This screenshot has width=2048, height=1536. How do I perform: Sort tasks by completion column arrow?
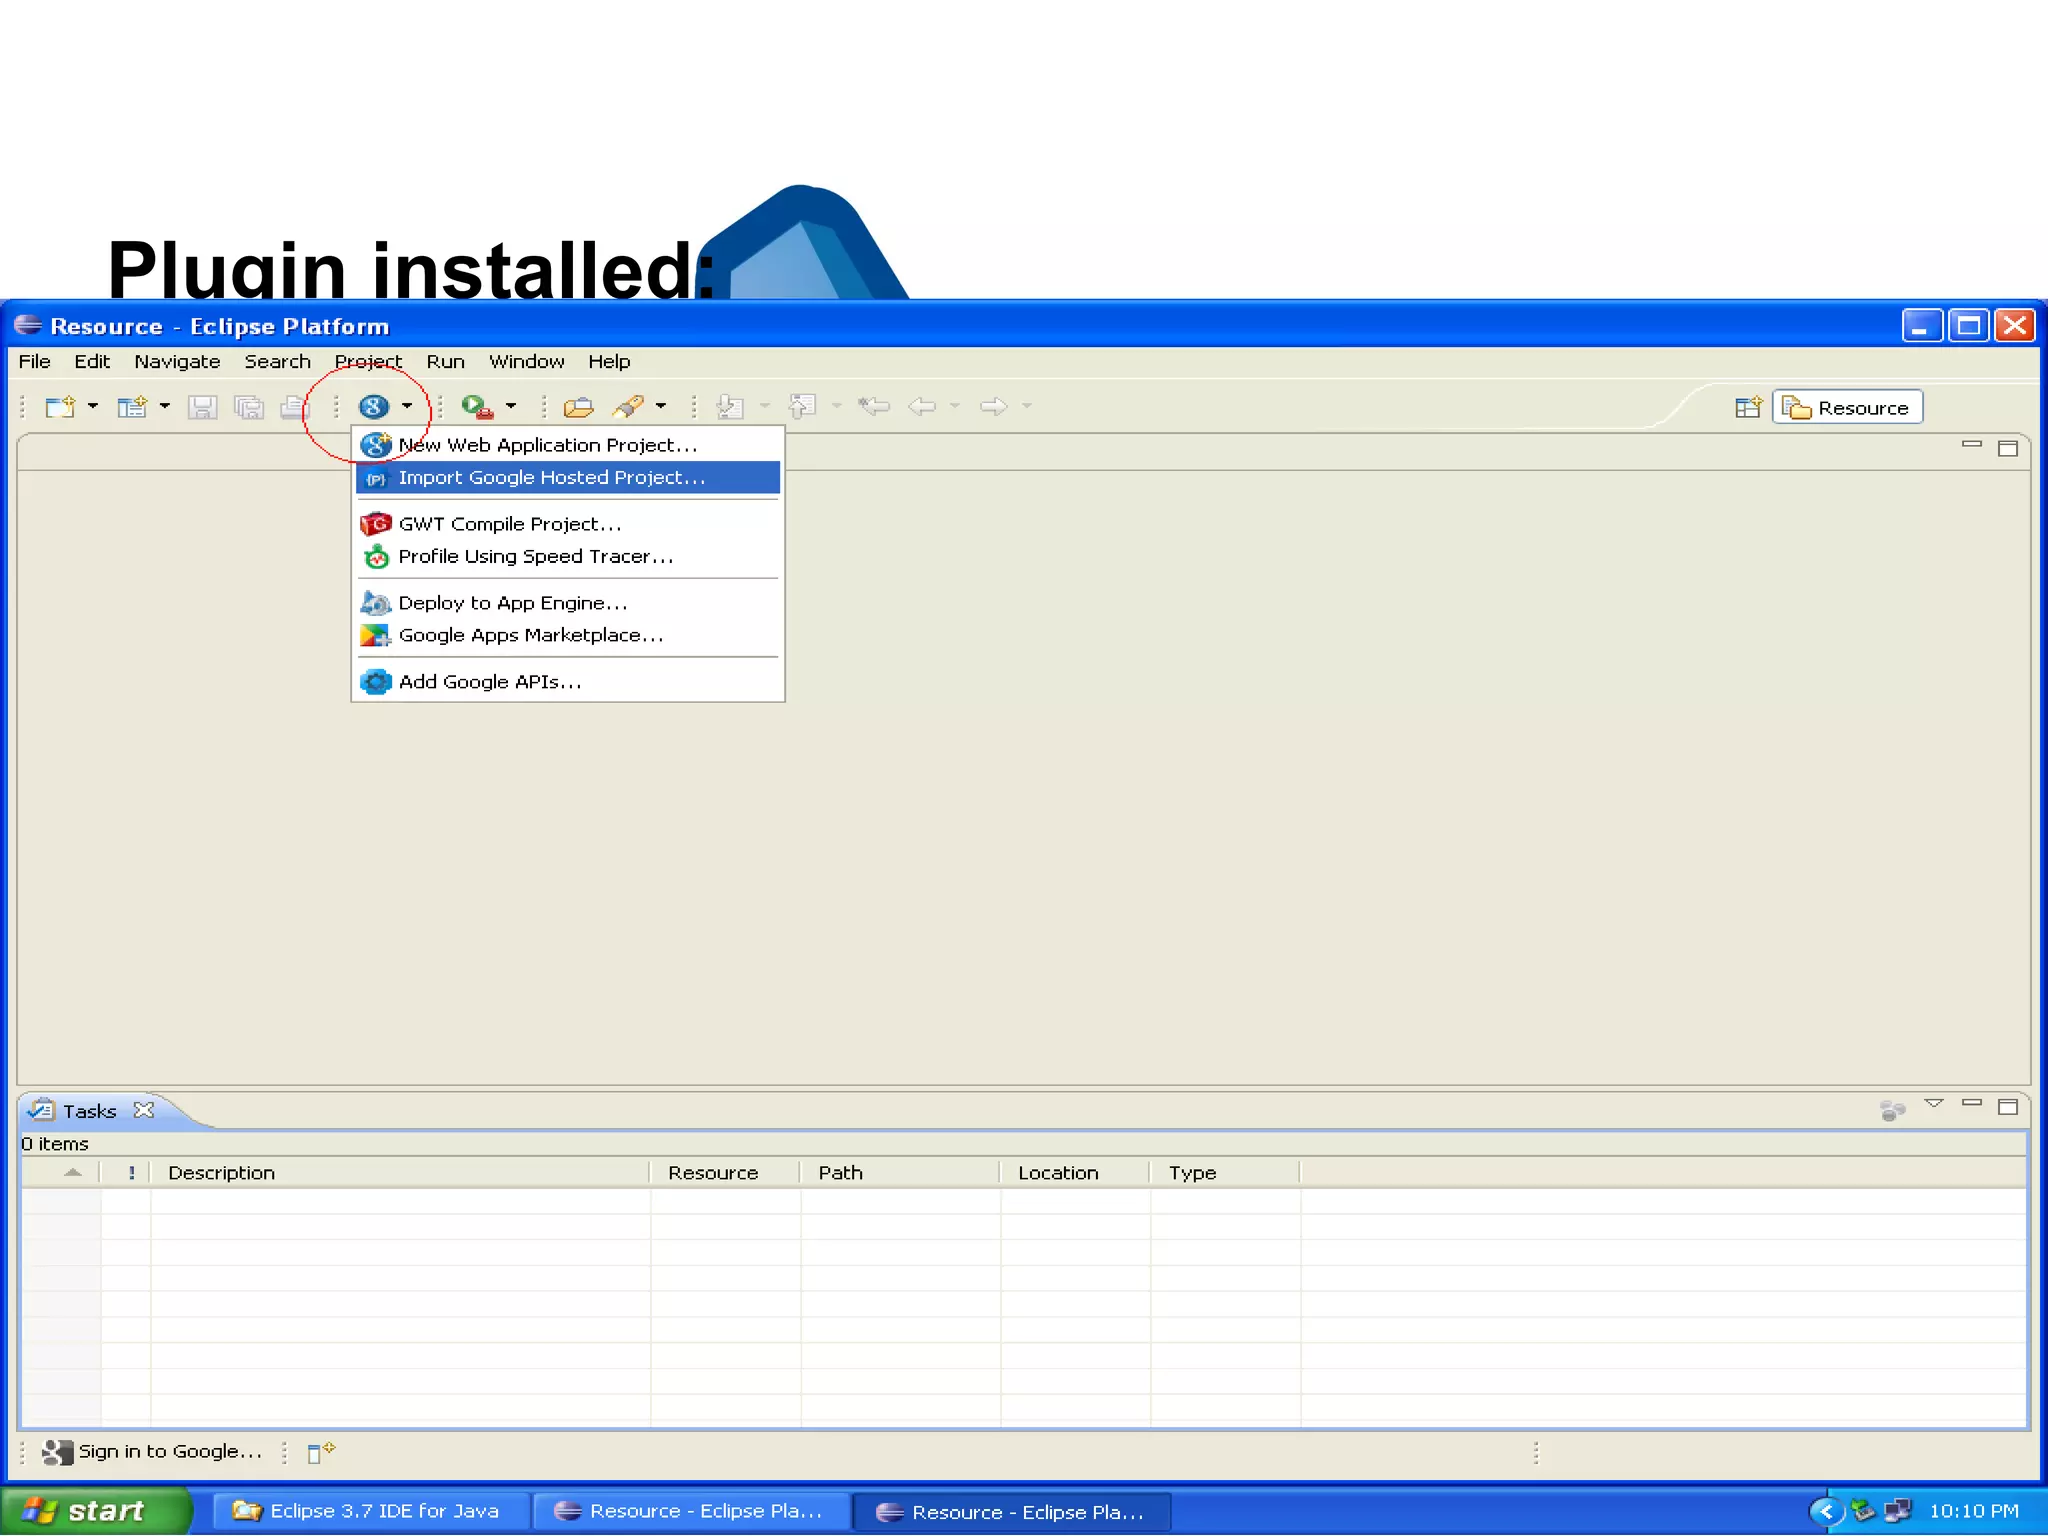coord(61,1172)
